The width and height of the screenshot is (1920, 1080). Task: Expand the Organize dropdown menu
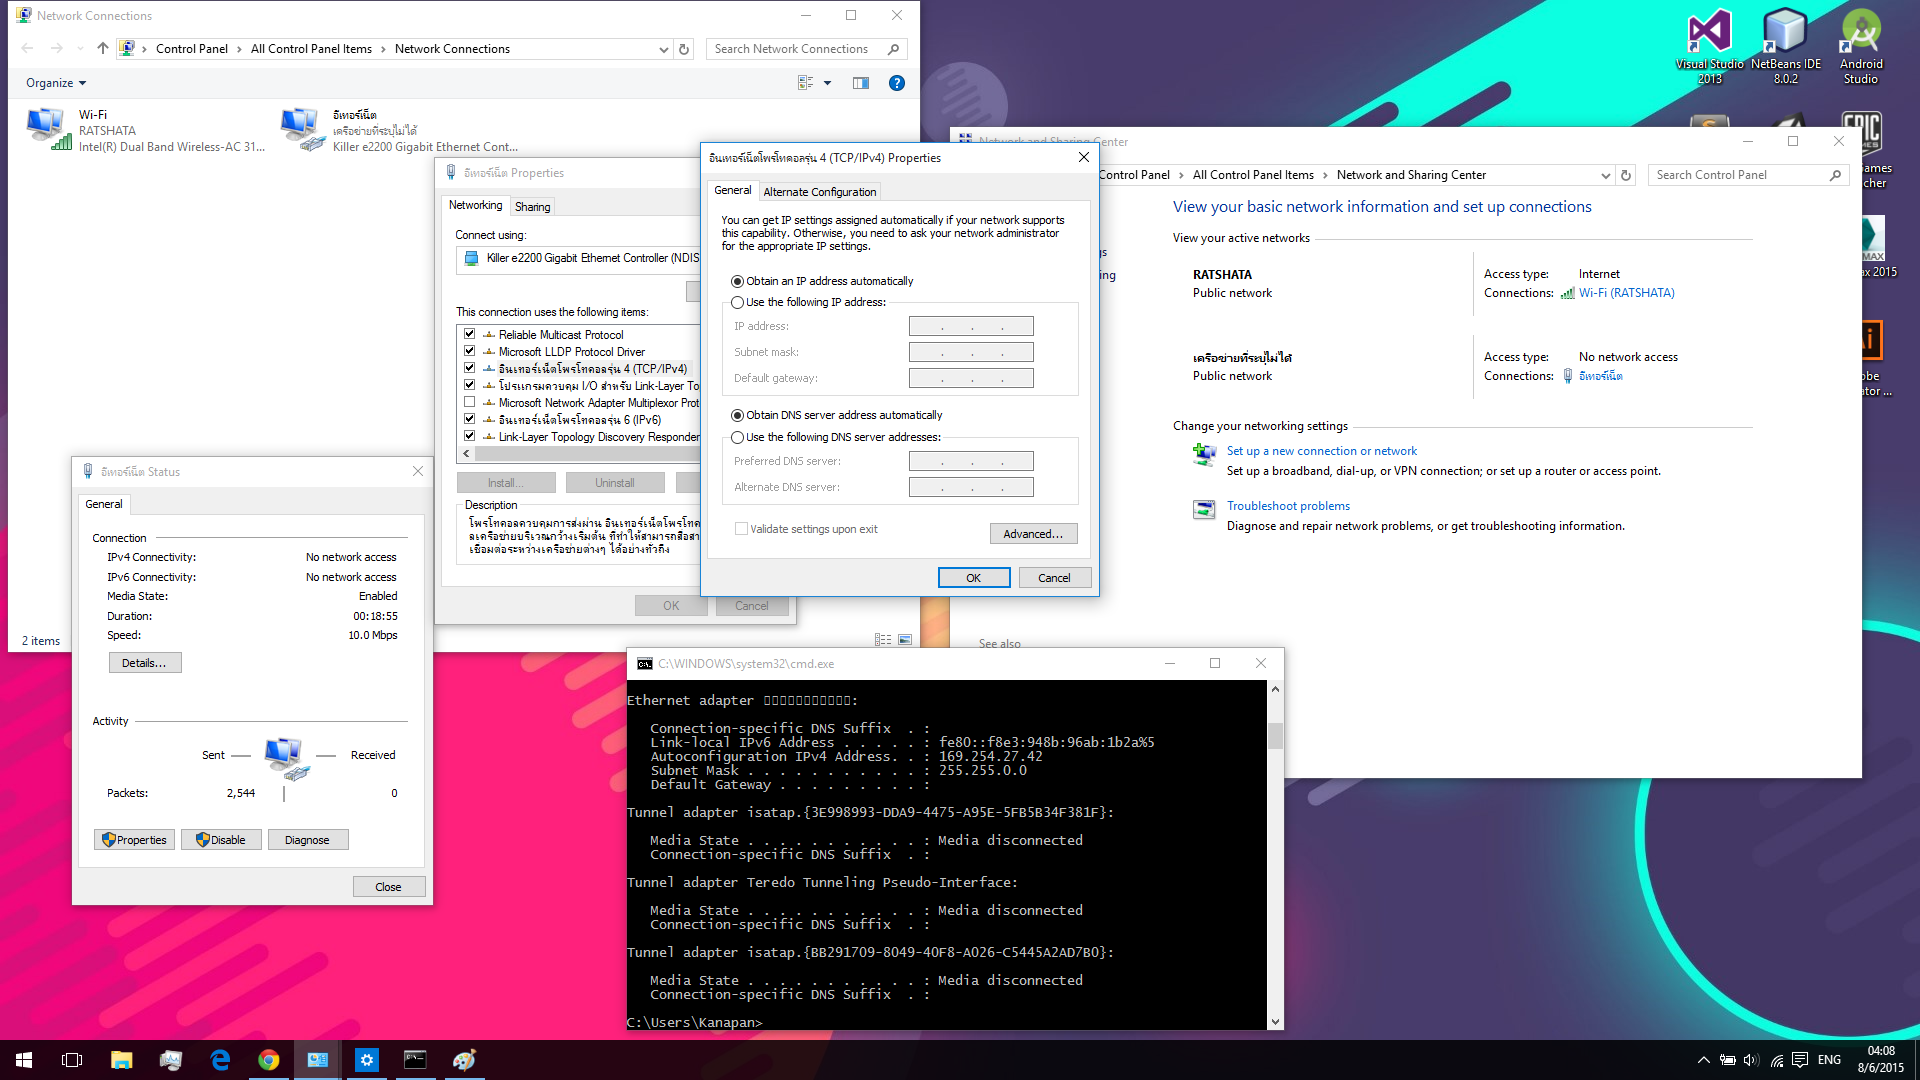(56, 83)
